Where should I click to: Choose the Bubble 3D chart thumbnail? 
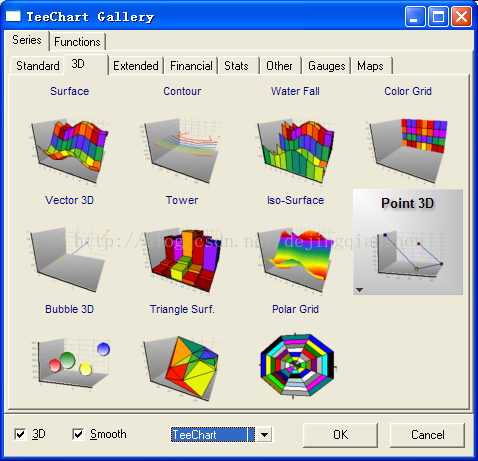[x=70, y=365]
